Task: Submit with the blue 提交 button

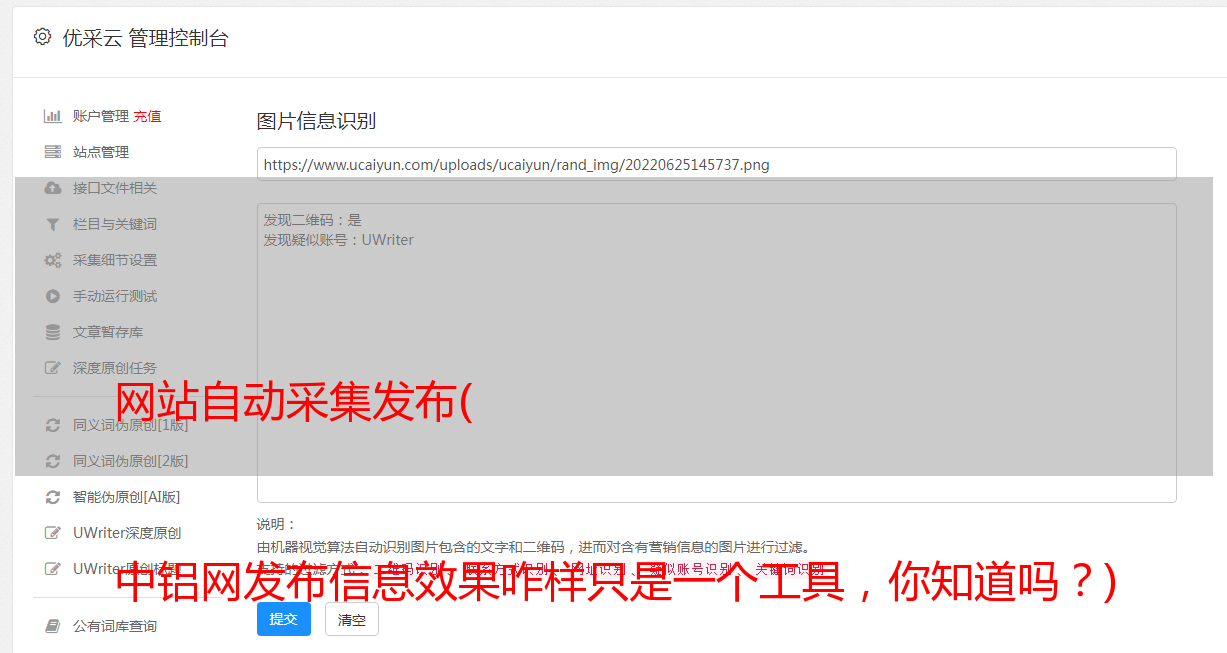Action: tap(284, 619)
